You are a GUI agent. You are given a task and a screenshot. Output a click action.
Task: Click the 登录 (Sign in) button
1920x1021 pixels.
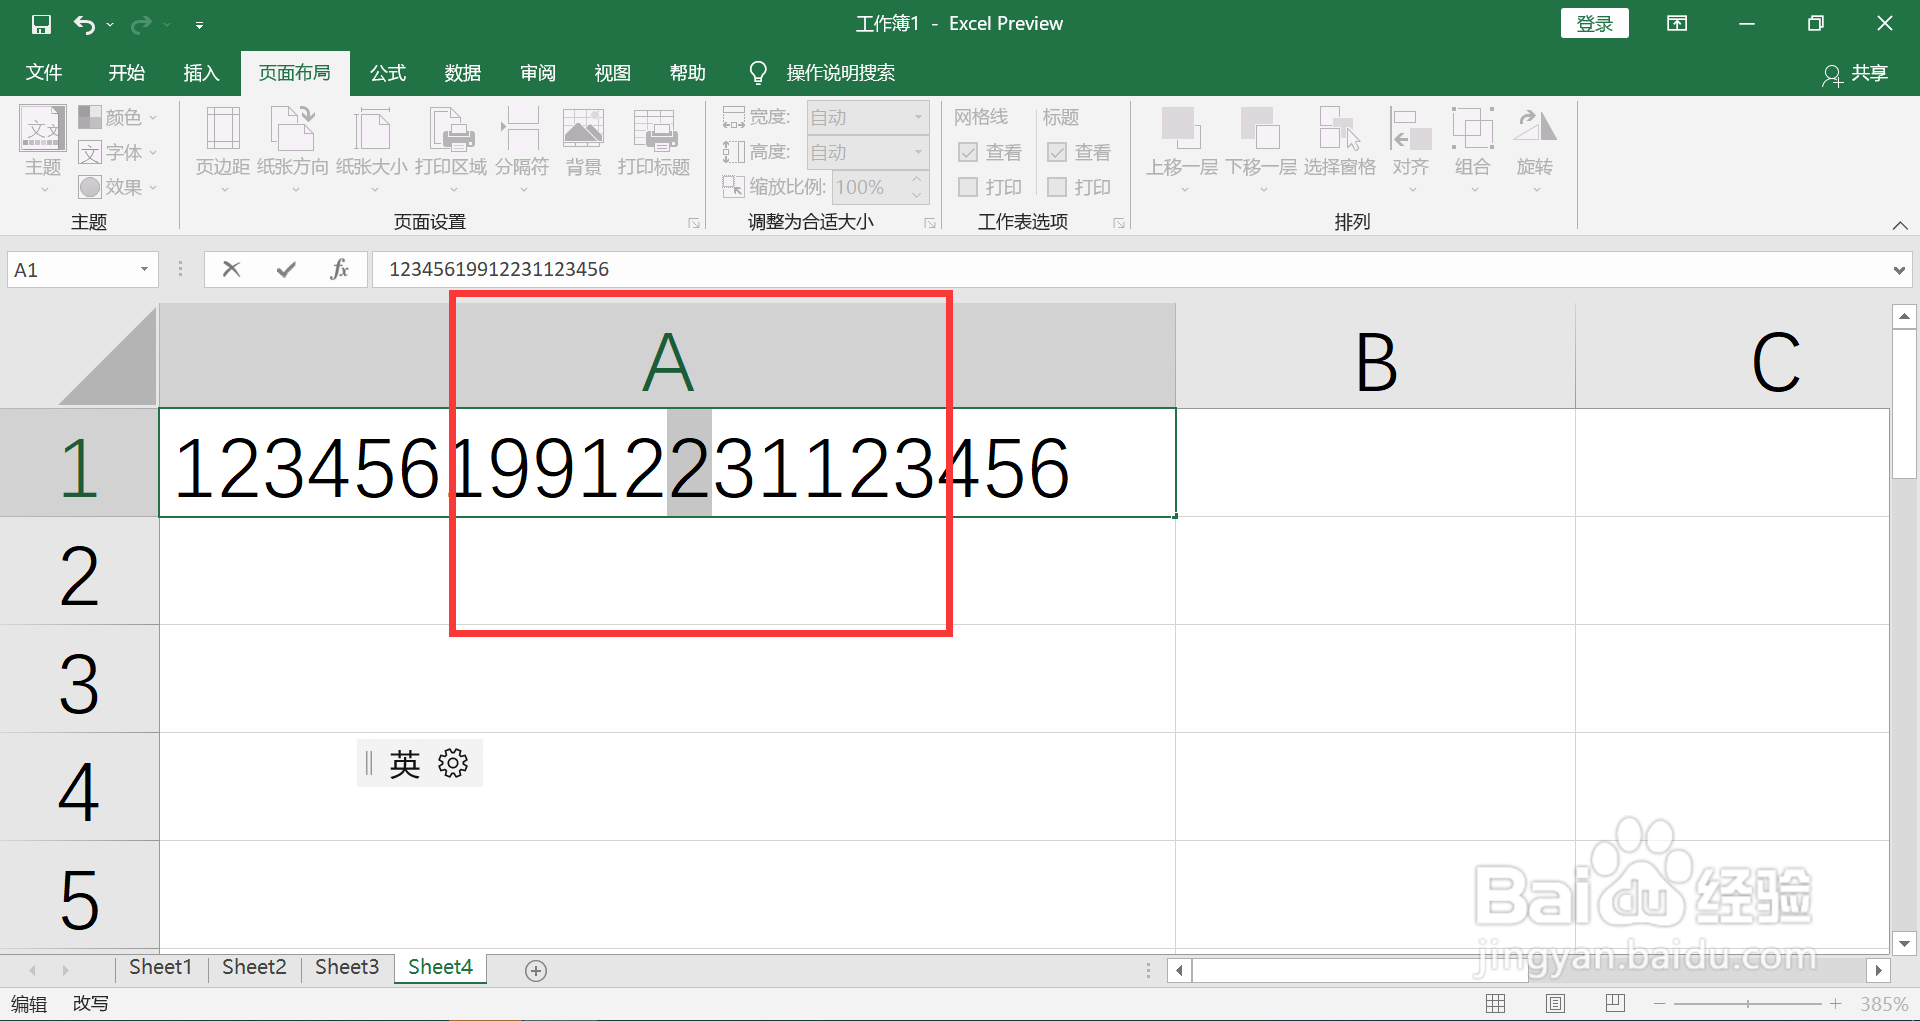(1594, 22)
